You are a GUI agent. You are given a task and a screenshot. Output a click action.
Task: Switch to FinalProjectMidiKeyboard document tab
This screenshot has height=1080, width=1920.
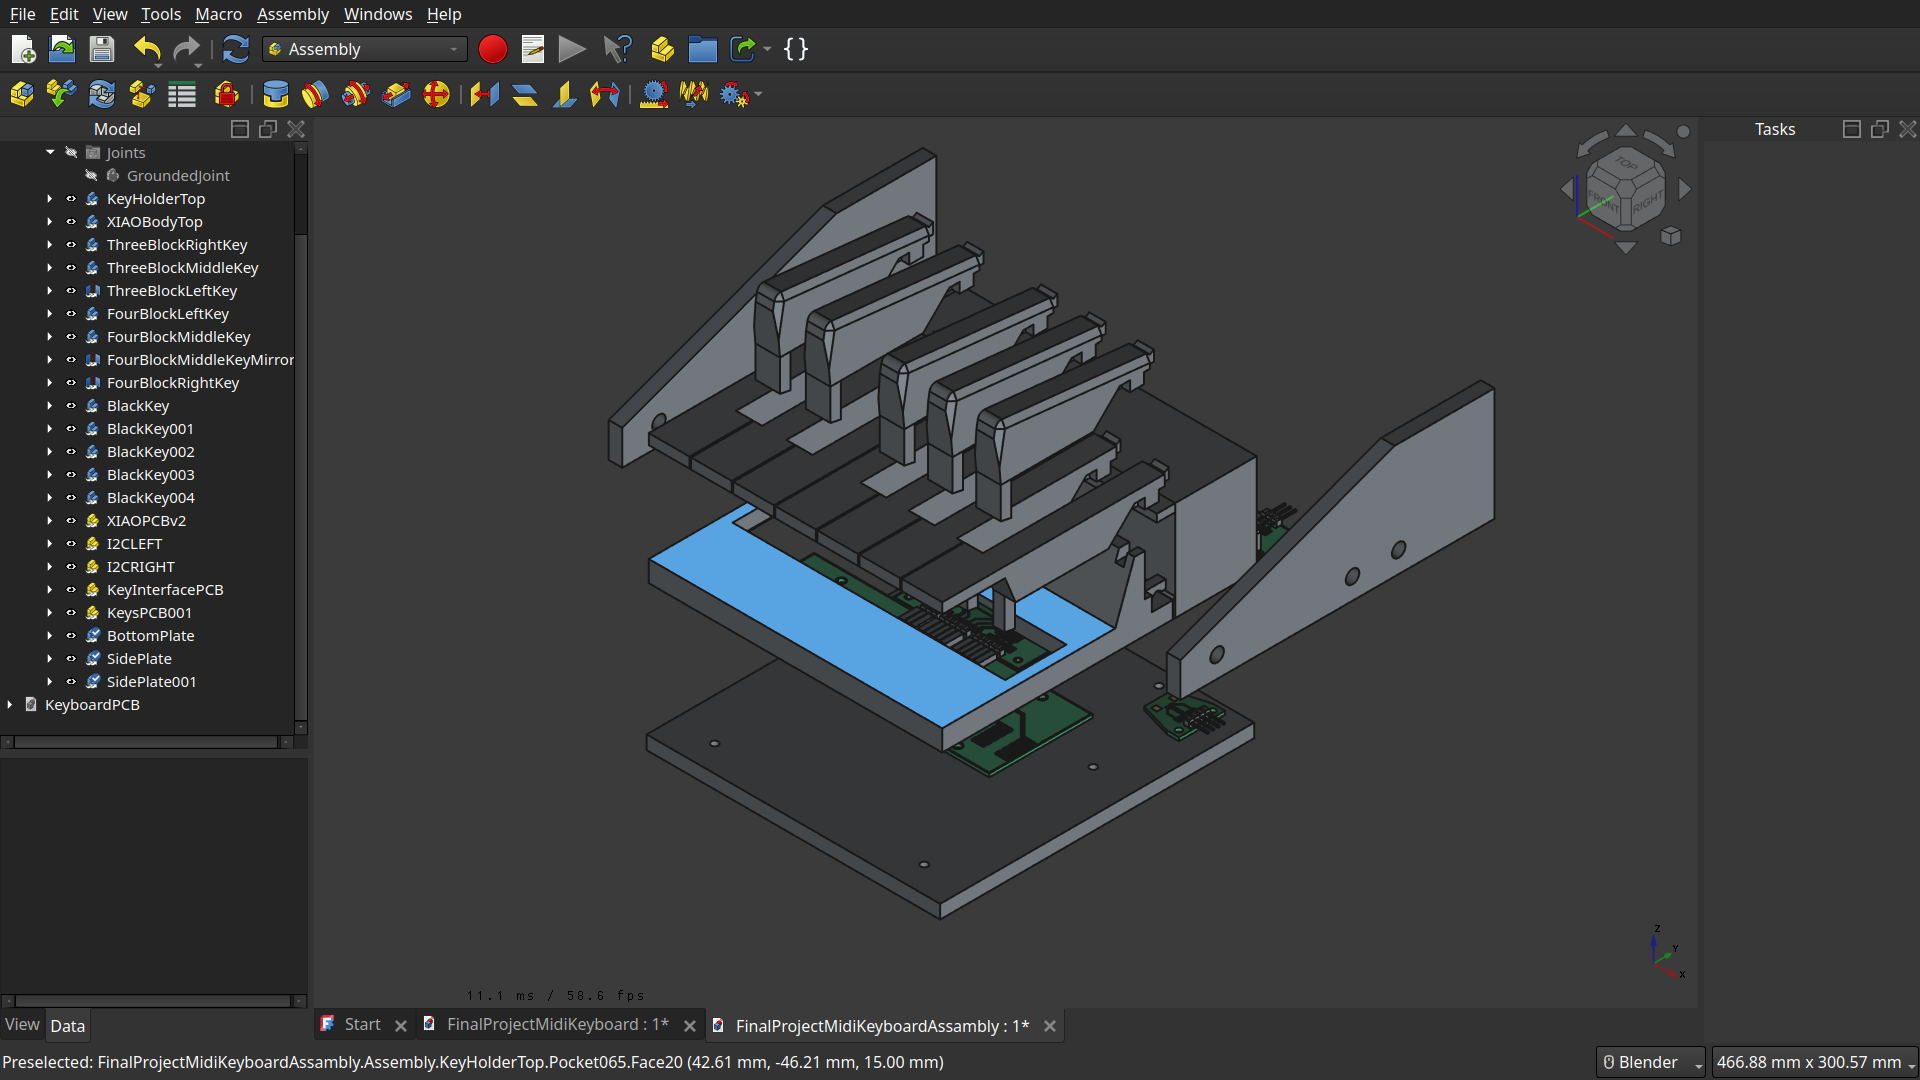(557, 1025)
